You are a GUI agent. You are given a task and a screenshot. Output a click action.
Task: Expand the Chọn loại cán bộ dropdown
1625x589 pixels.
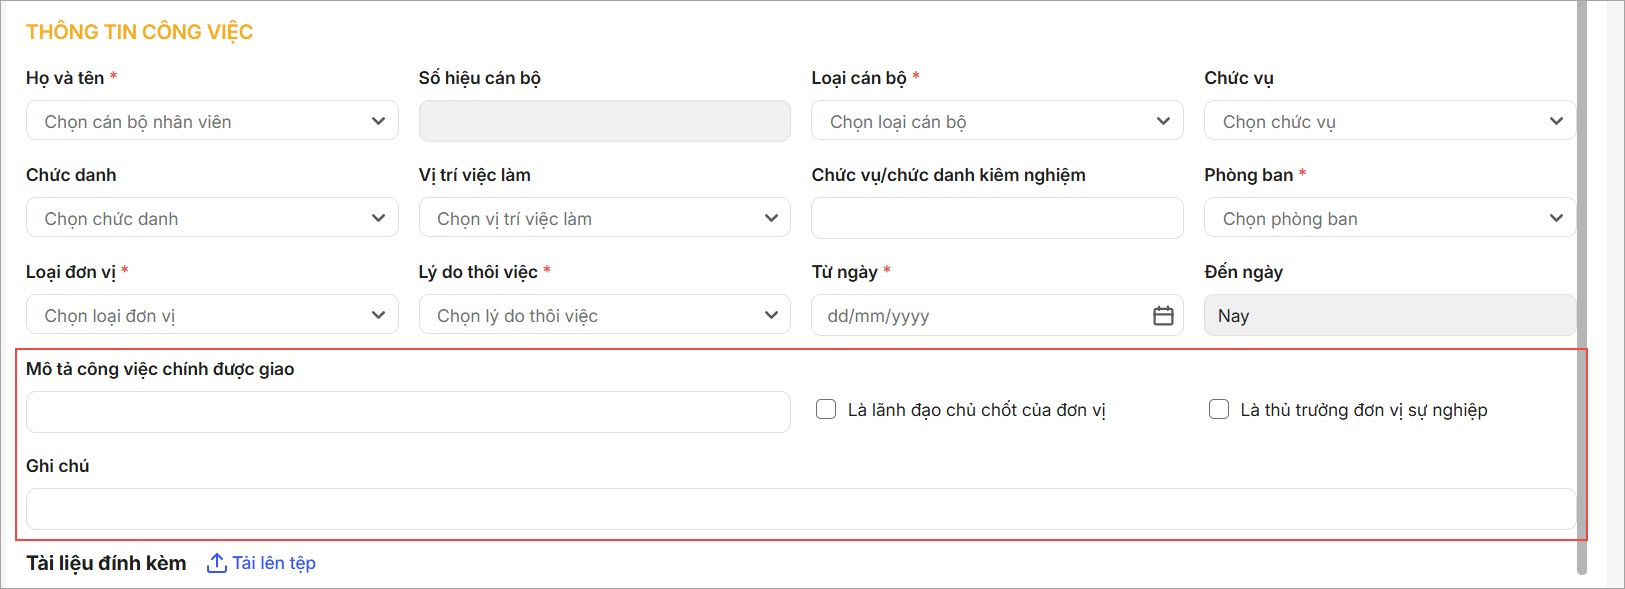[x=997, y=121]
